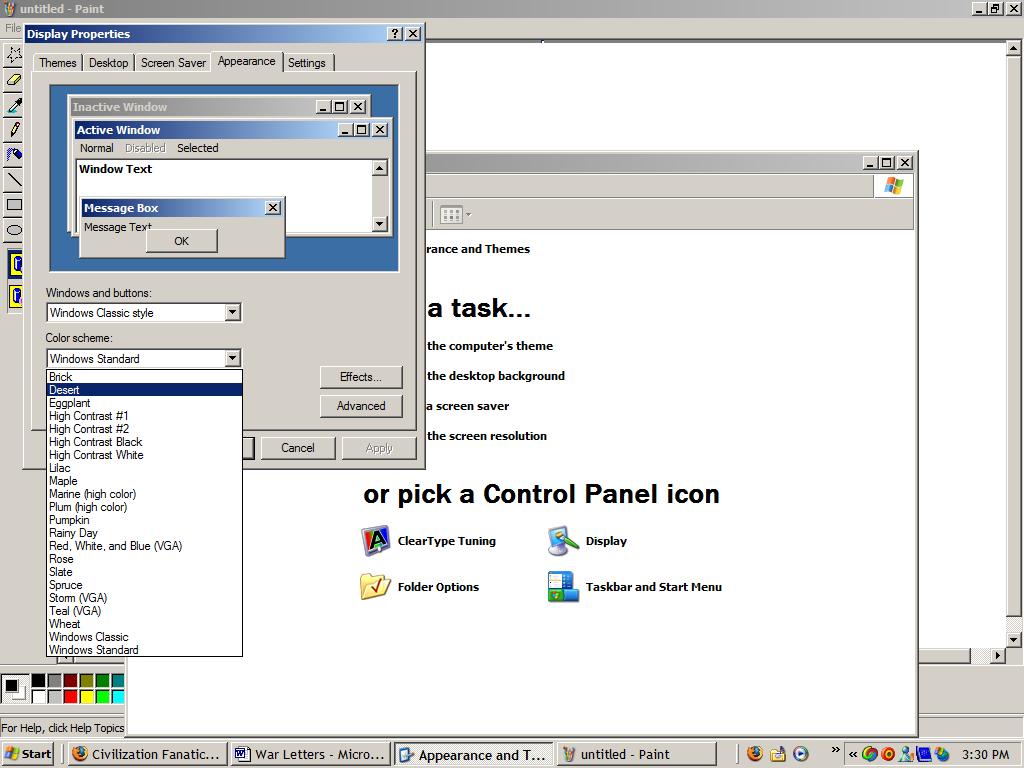This screenshot has height=768, width=1024.
Task: Select Lilac in the scheme list
Action: pos(144,468)
